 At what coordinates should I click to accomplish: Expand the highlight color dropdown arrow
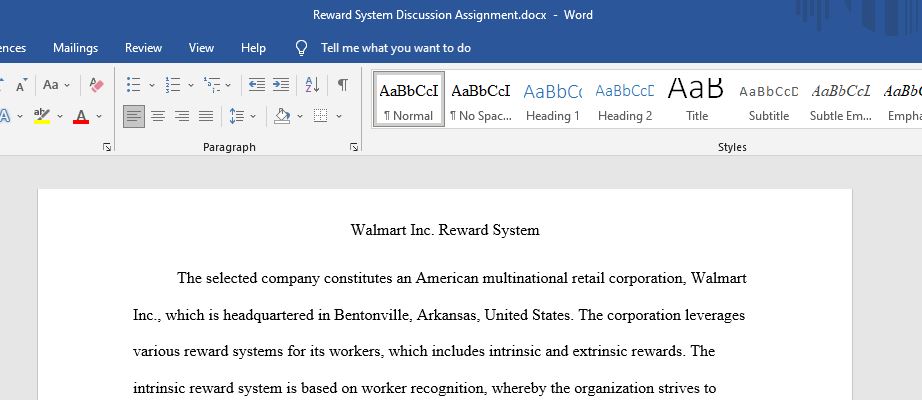59,116
